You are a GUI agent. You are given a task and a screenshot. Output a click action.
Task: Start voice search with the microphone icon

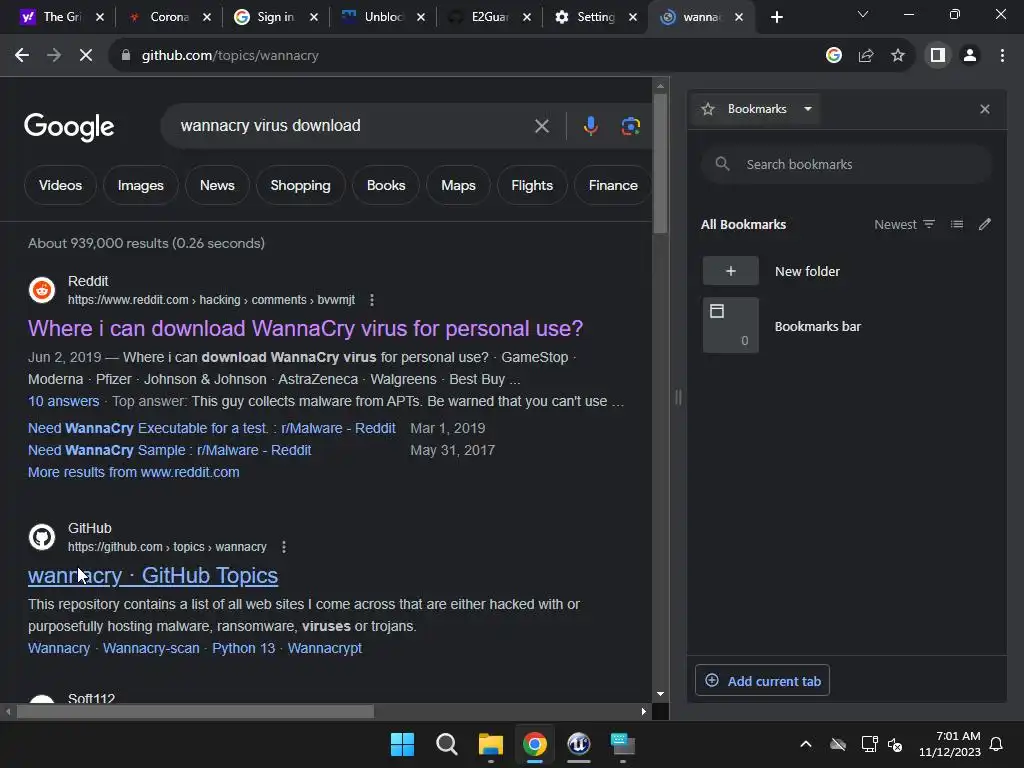(590, 126)
